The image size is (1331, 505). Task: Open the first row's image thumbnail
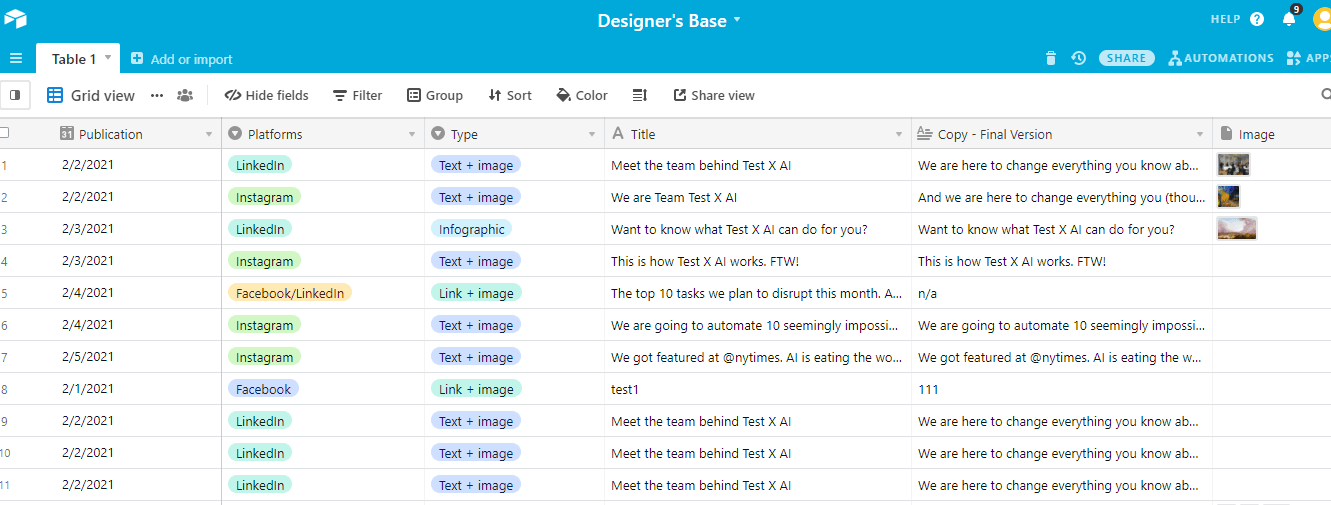pos(1233,165)
